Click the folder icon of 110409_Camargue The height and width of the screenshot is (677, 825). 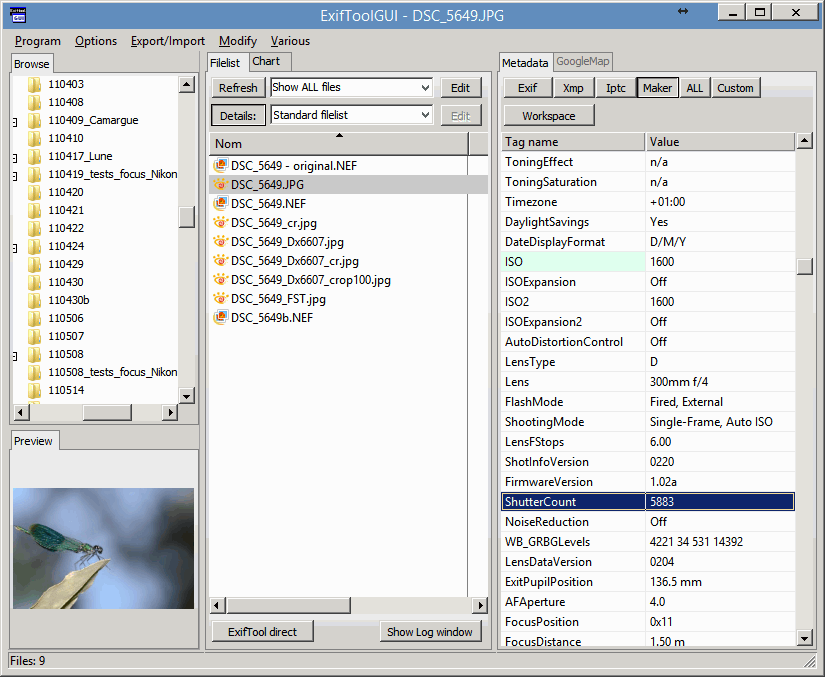(35, 120)
